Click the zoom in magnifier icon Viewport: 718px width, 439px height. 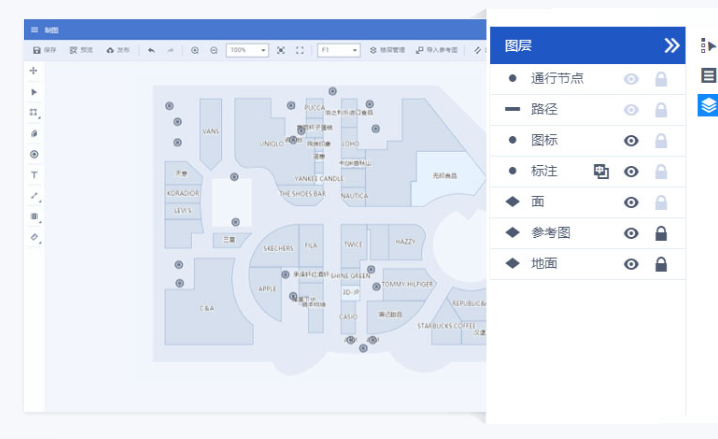[x=195, y=50]
